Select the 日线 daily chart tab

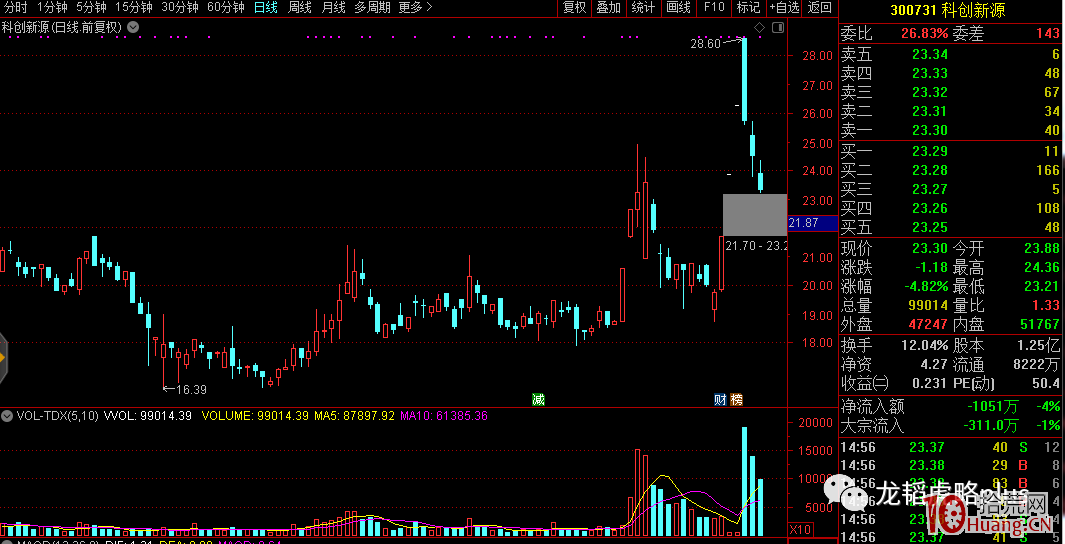point(266,8)
